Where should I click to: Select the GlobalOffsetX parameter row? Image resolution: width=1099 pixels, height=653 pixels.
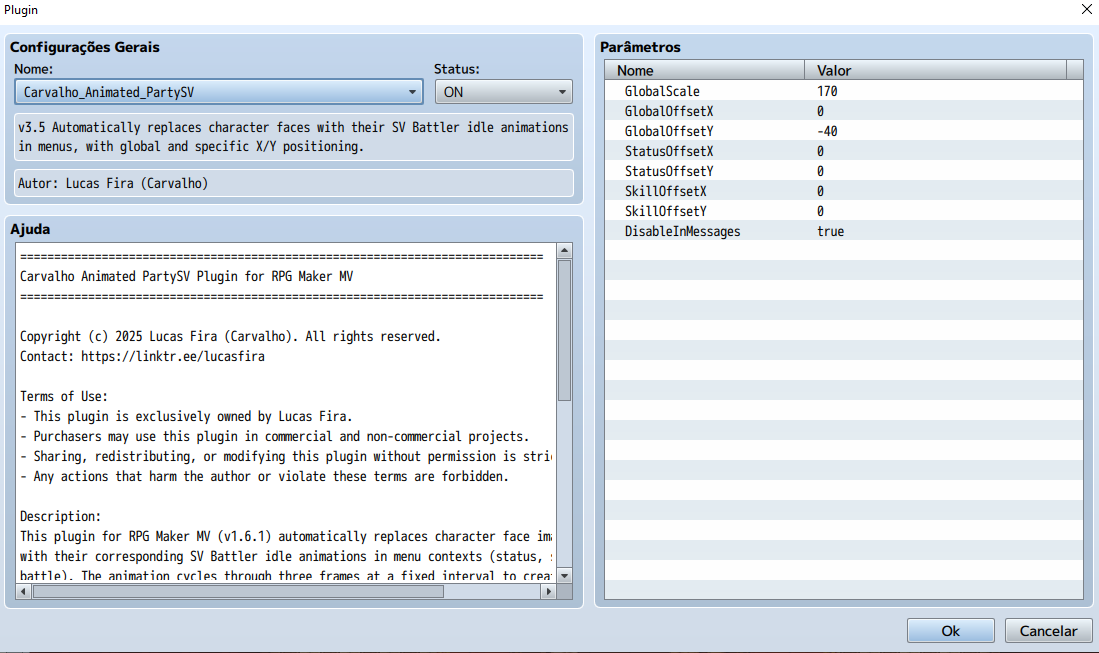[x=844, y=111]
